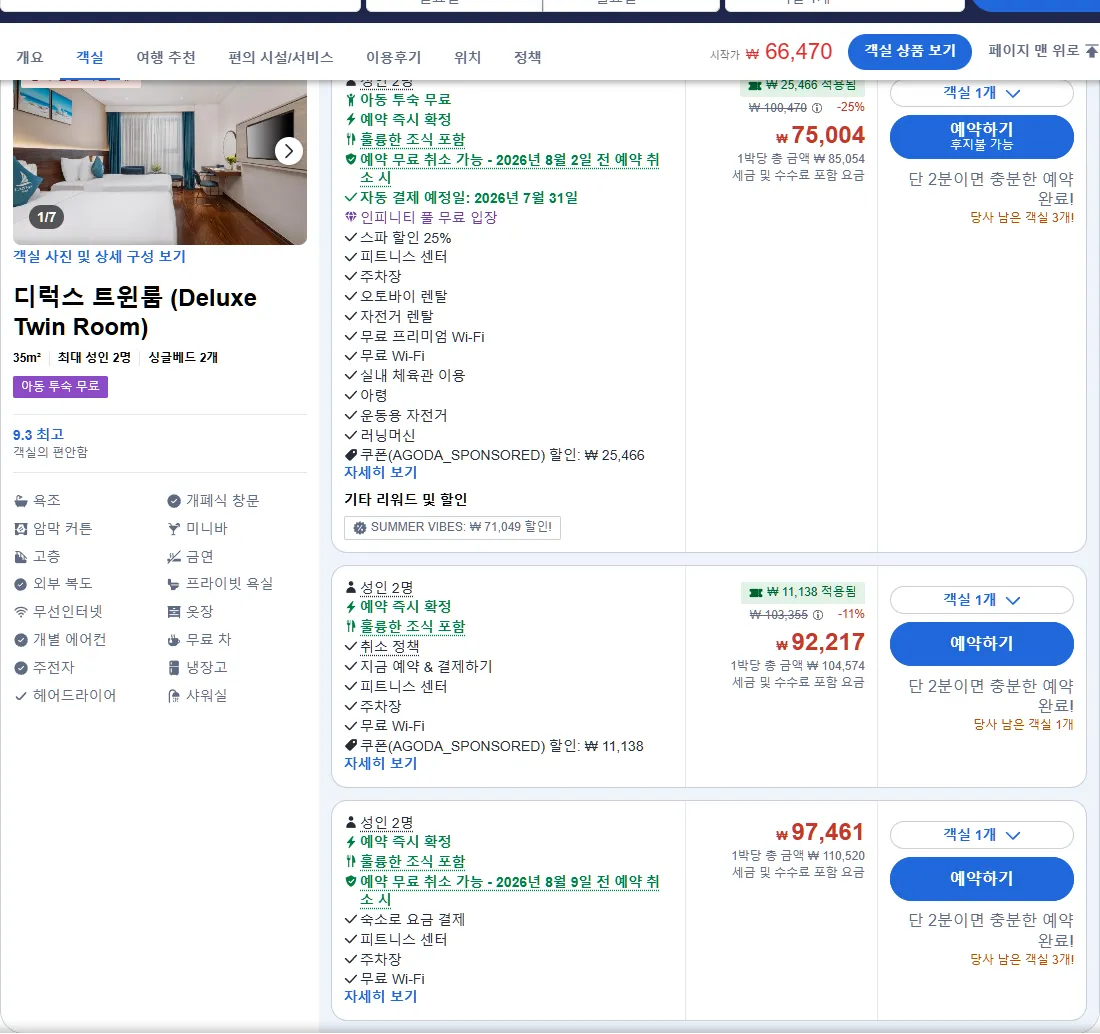1100x1034 pixels.
Task: Click 페이지 맨 위로 to return to top
Action: click(x=1042, y=51)
